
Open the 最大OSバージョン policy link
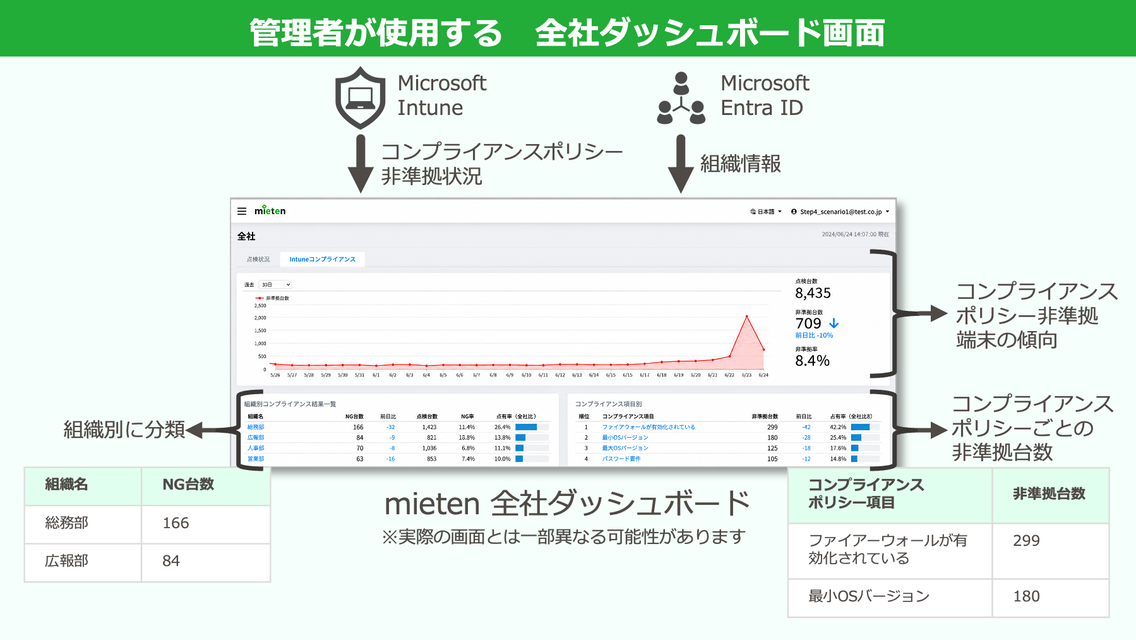pos(625,449)
